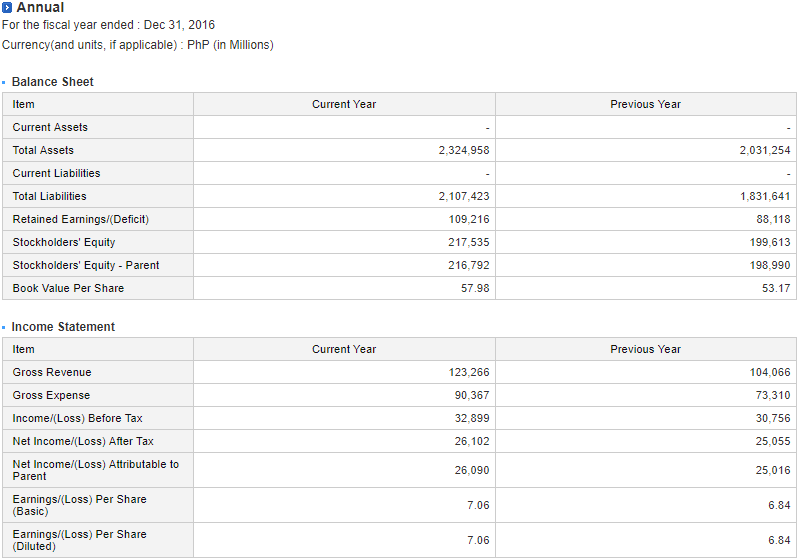Click the Retained Earnings/(Deficit) row label
Screen dimensions: 799x560
(81, 219)
